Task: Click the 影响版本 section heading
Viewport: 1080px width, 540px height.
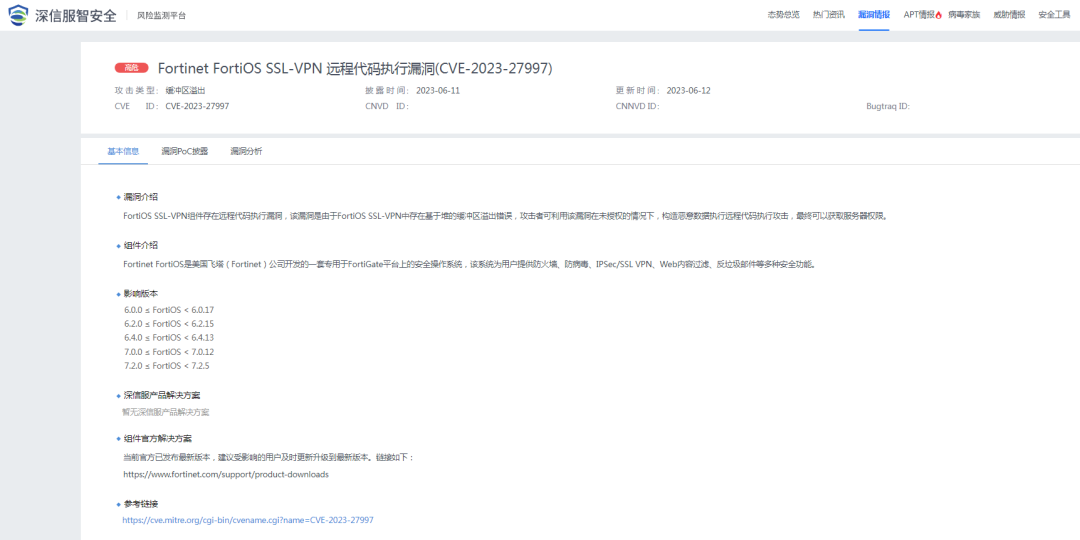Action: pyautogui.click(x=141, y=293)
